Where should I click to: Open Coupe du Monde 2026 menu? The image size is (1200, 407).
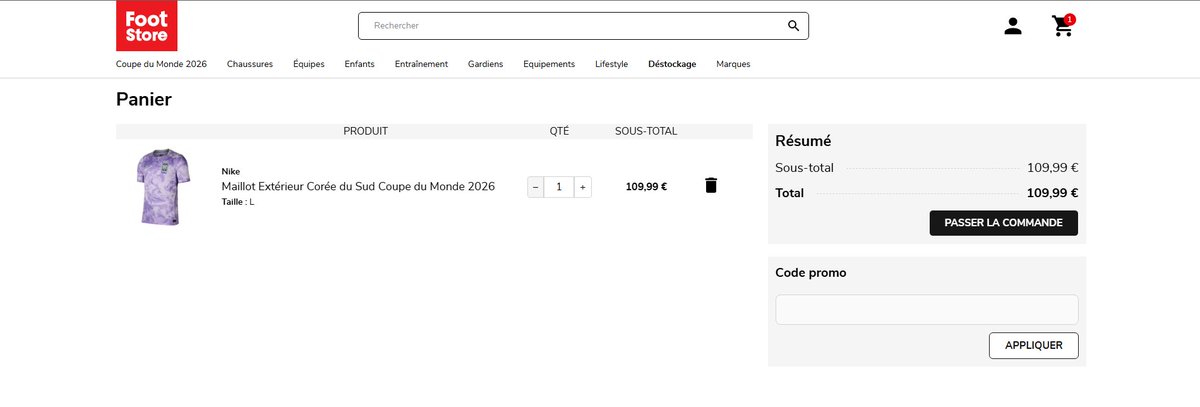(161, 64)
